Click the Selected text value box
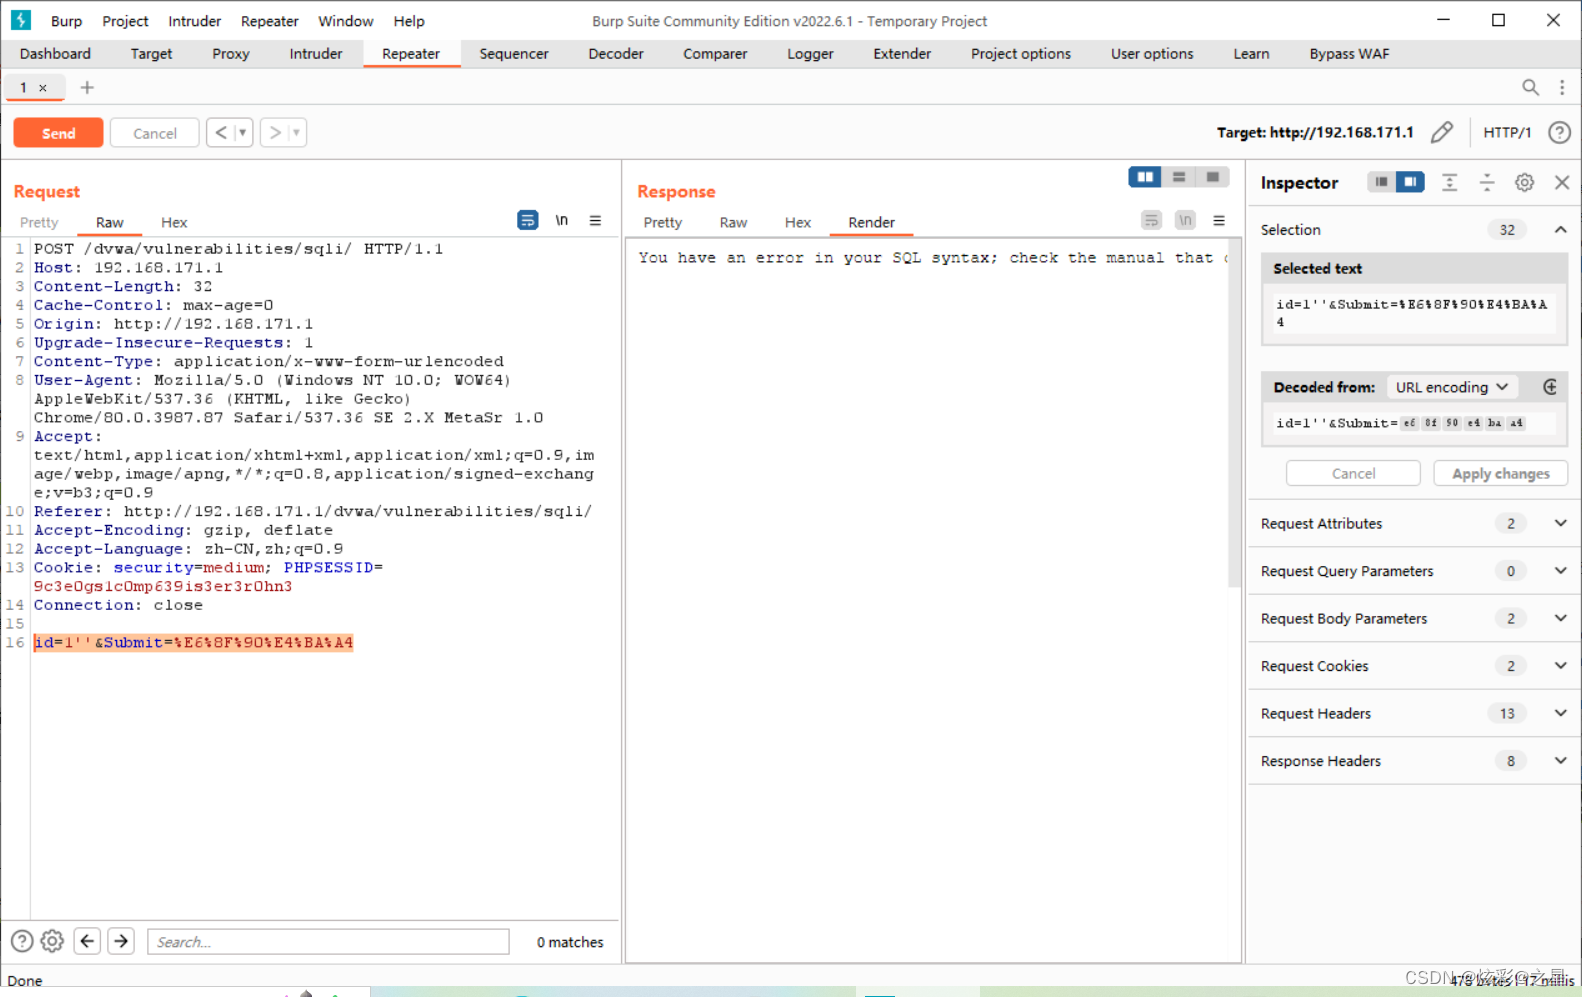Viewport: 1582px width, 997px height. [1414, 313]
